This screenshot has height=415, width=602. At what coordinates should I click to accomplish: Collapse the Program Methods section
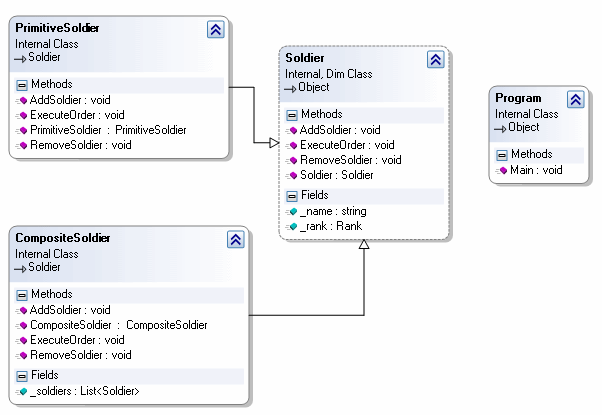(x=502, y=154)
